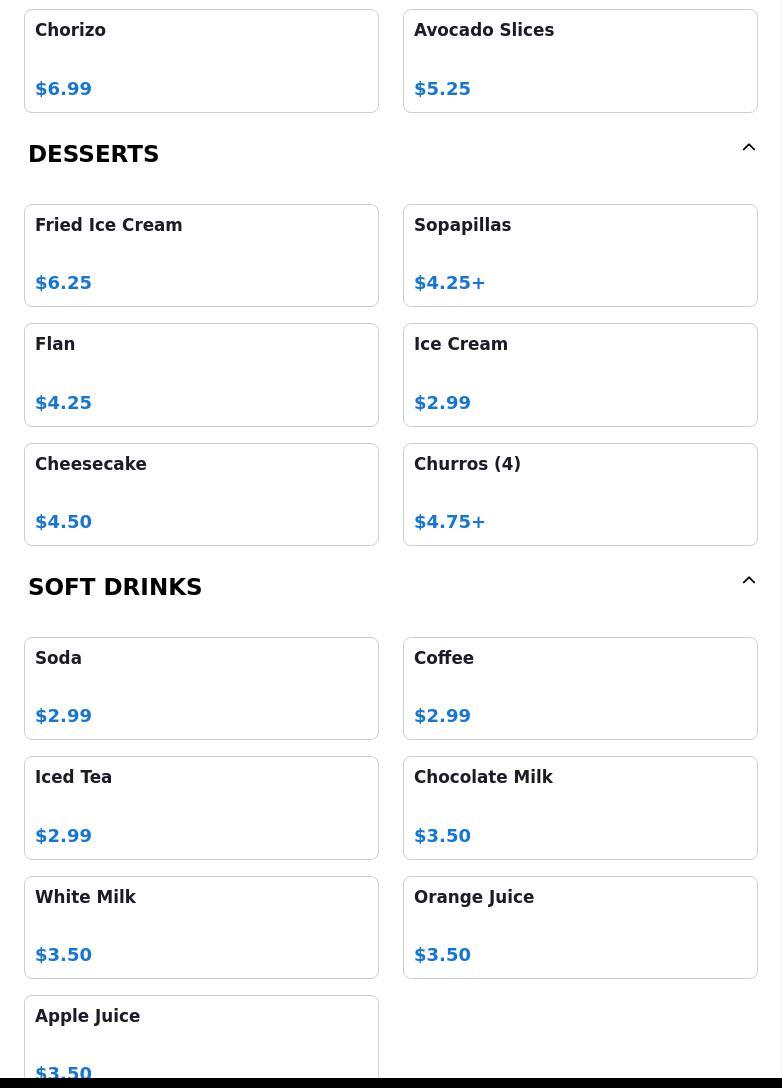Viewport: 782px width, 1088px height.
Task: Select the Chorizo menu item
Action: pos(201,61)
